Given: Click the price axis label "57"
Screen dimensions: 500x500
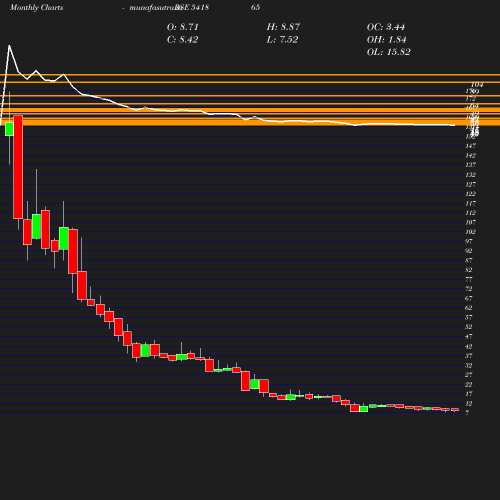Looking at the screenshot, I should point(469,318).
